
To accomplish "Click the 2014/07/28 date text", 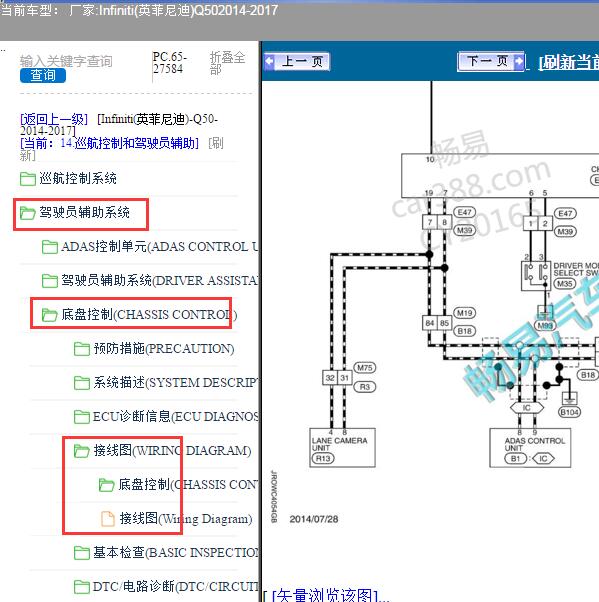I will pyautogui.click(x=314, y=519).
